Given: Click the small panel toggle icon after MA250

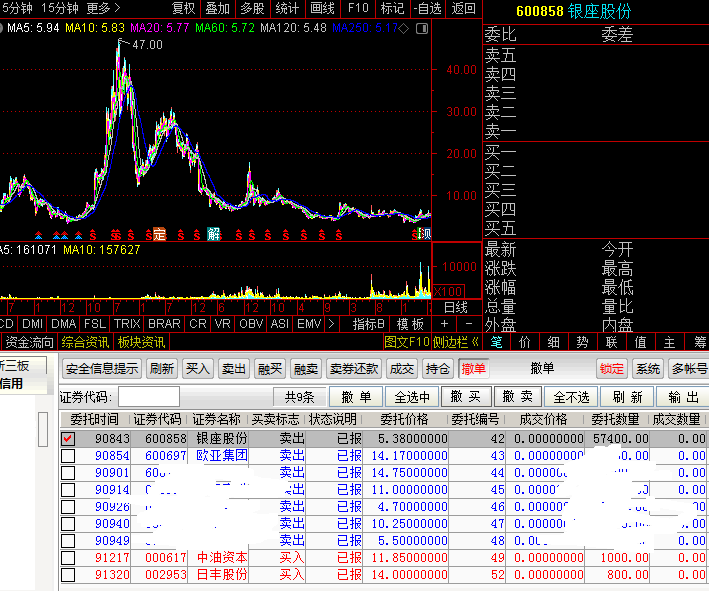Looking at the screenshot, I should pos(421,28).
